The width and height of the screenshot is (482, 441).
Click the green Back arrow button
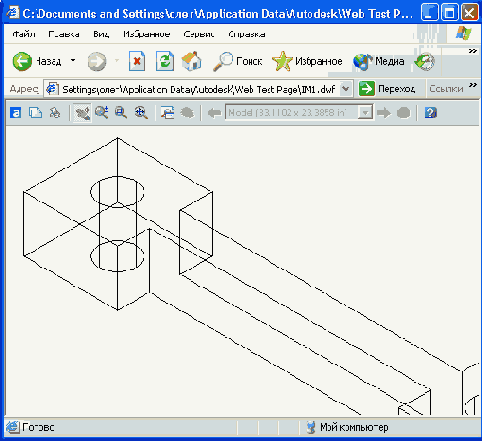pos(22,61)
